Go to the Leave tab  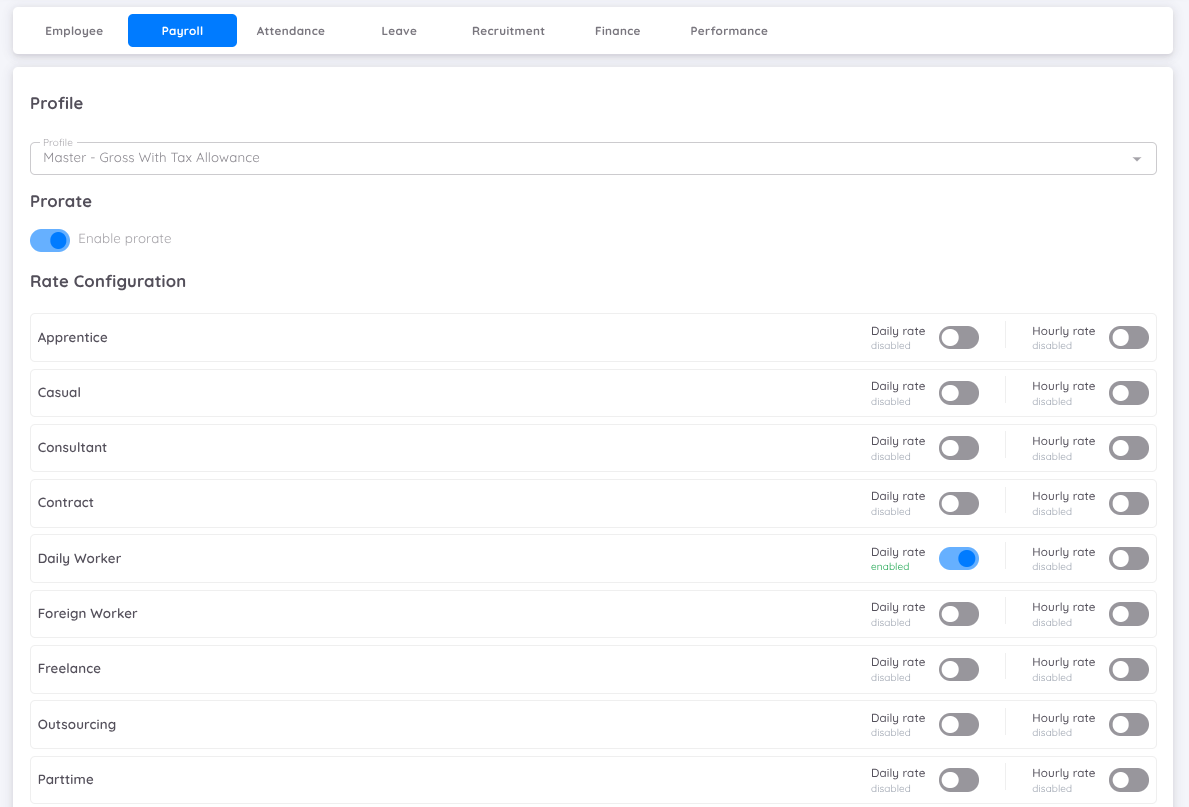[x=399, y=31]
